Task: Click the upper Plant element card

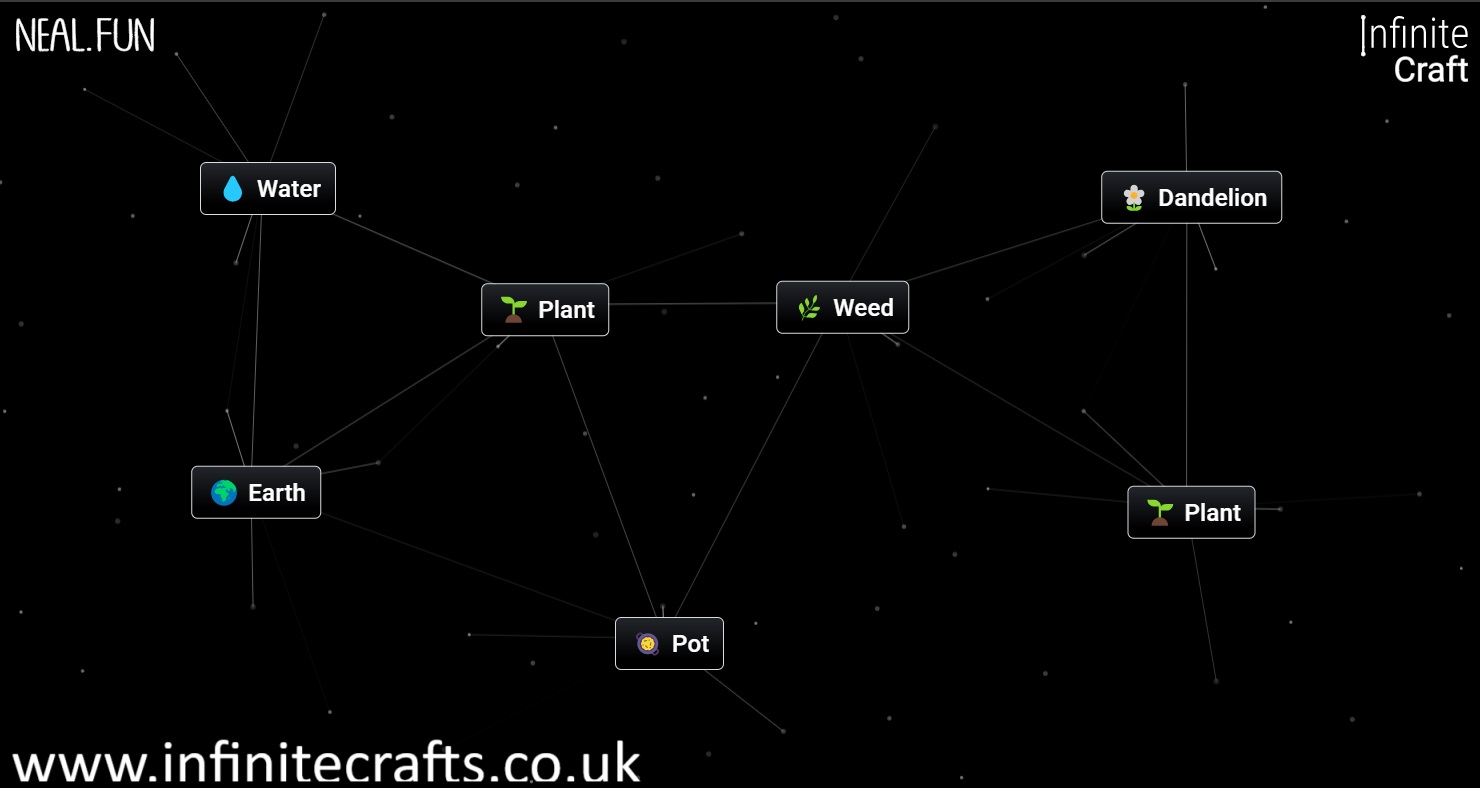Action: coord(545,309)
